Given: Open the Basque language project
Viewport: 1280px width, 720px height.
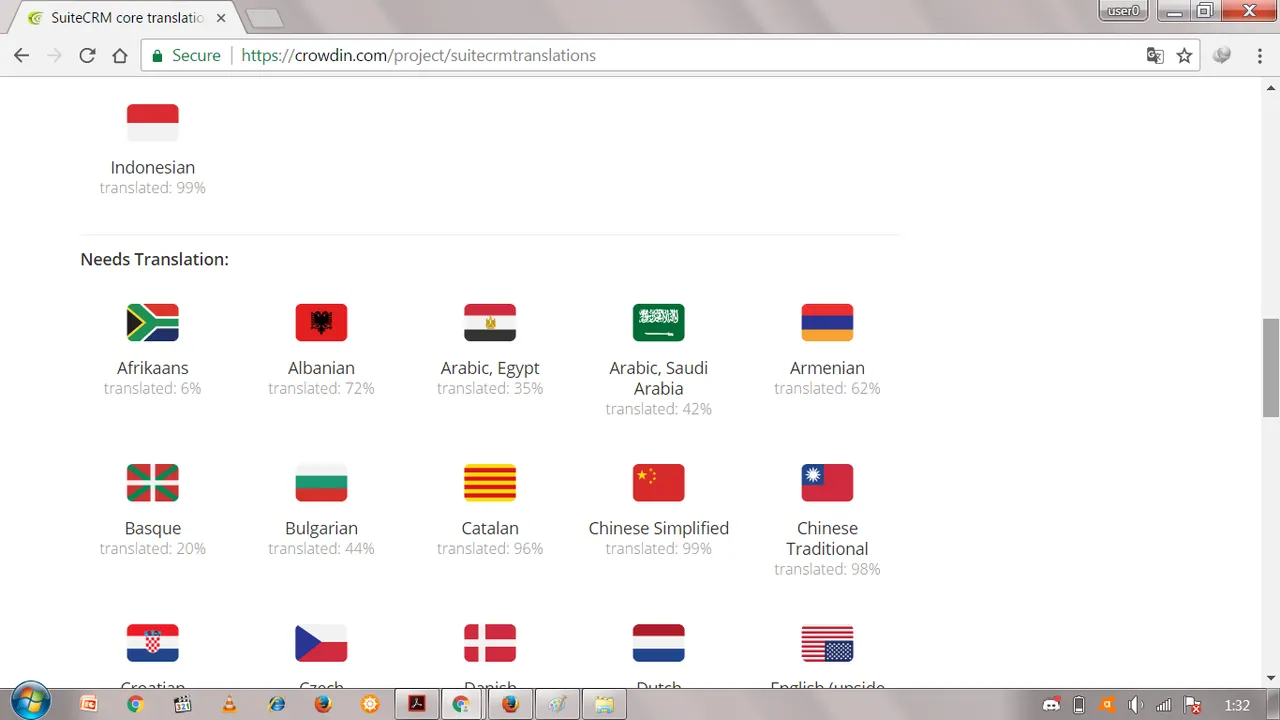Looking at the screenshot, I should click(x=153, y=528).
